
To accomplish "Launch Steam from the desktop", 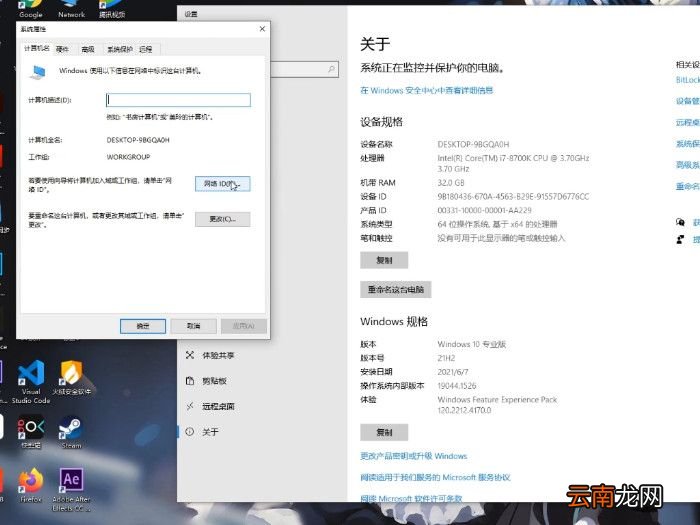I will coord(71,432).
